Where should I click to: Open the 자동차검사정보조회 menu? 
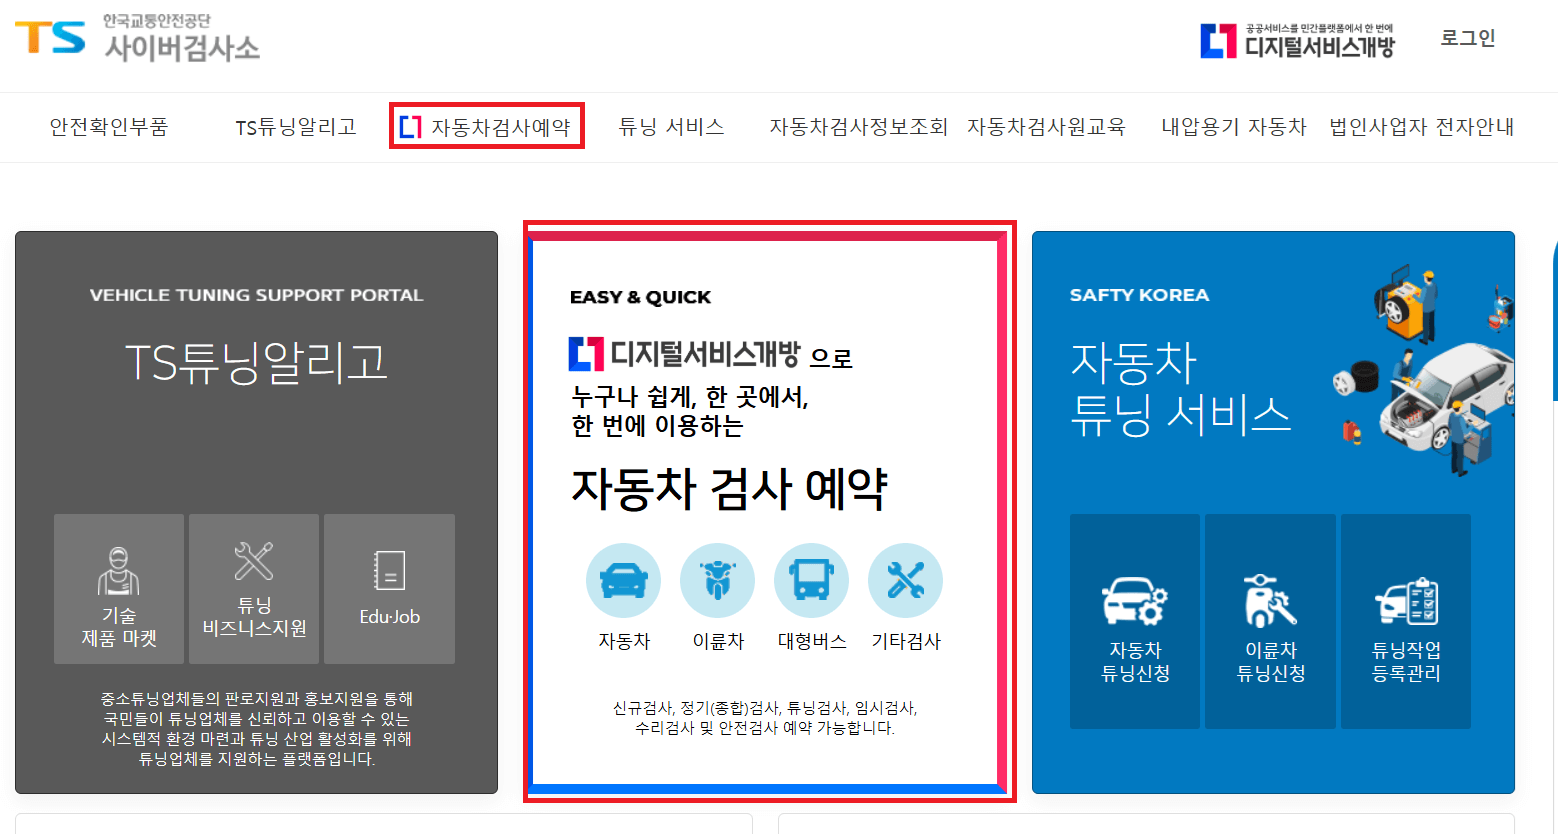(858, 127)
